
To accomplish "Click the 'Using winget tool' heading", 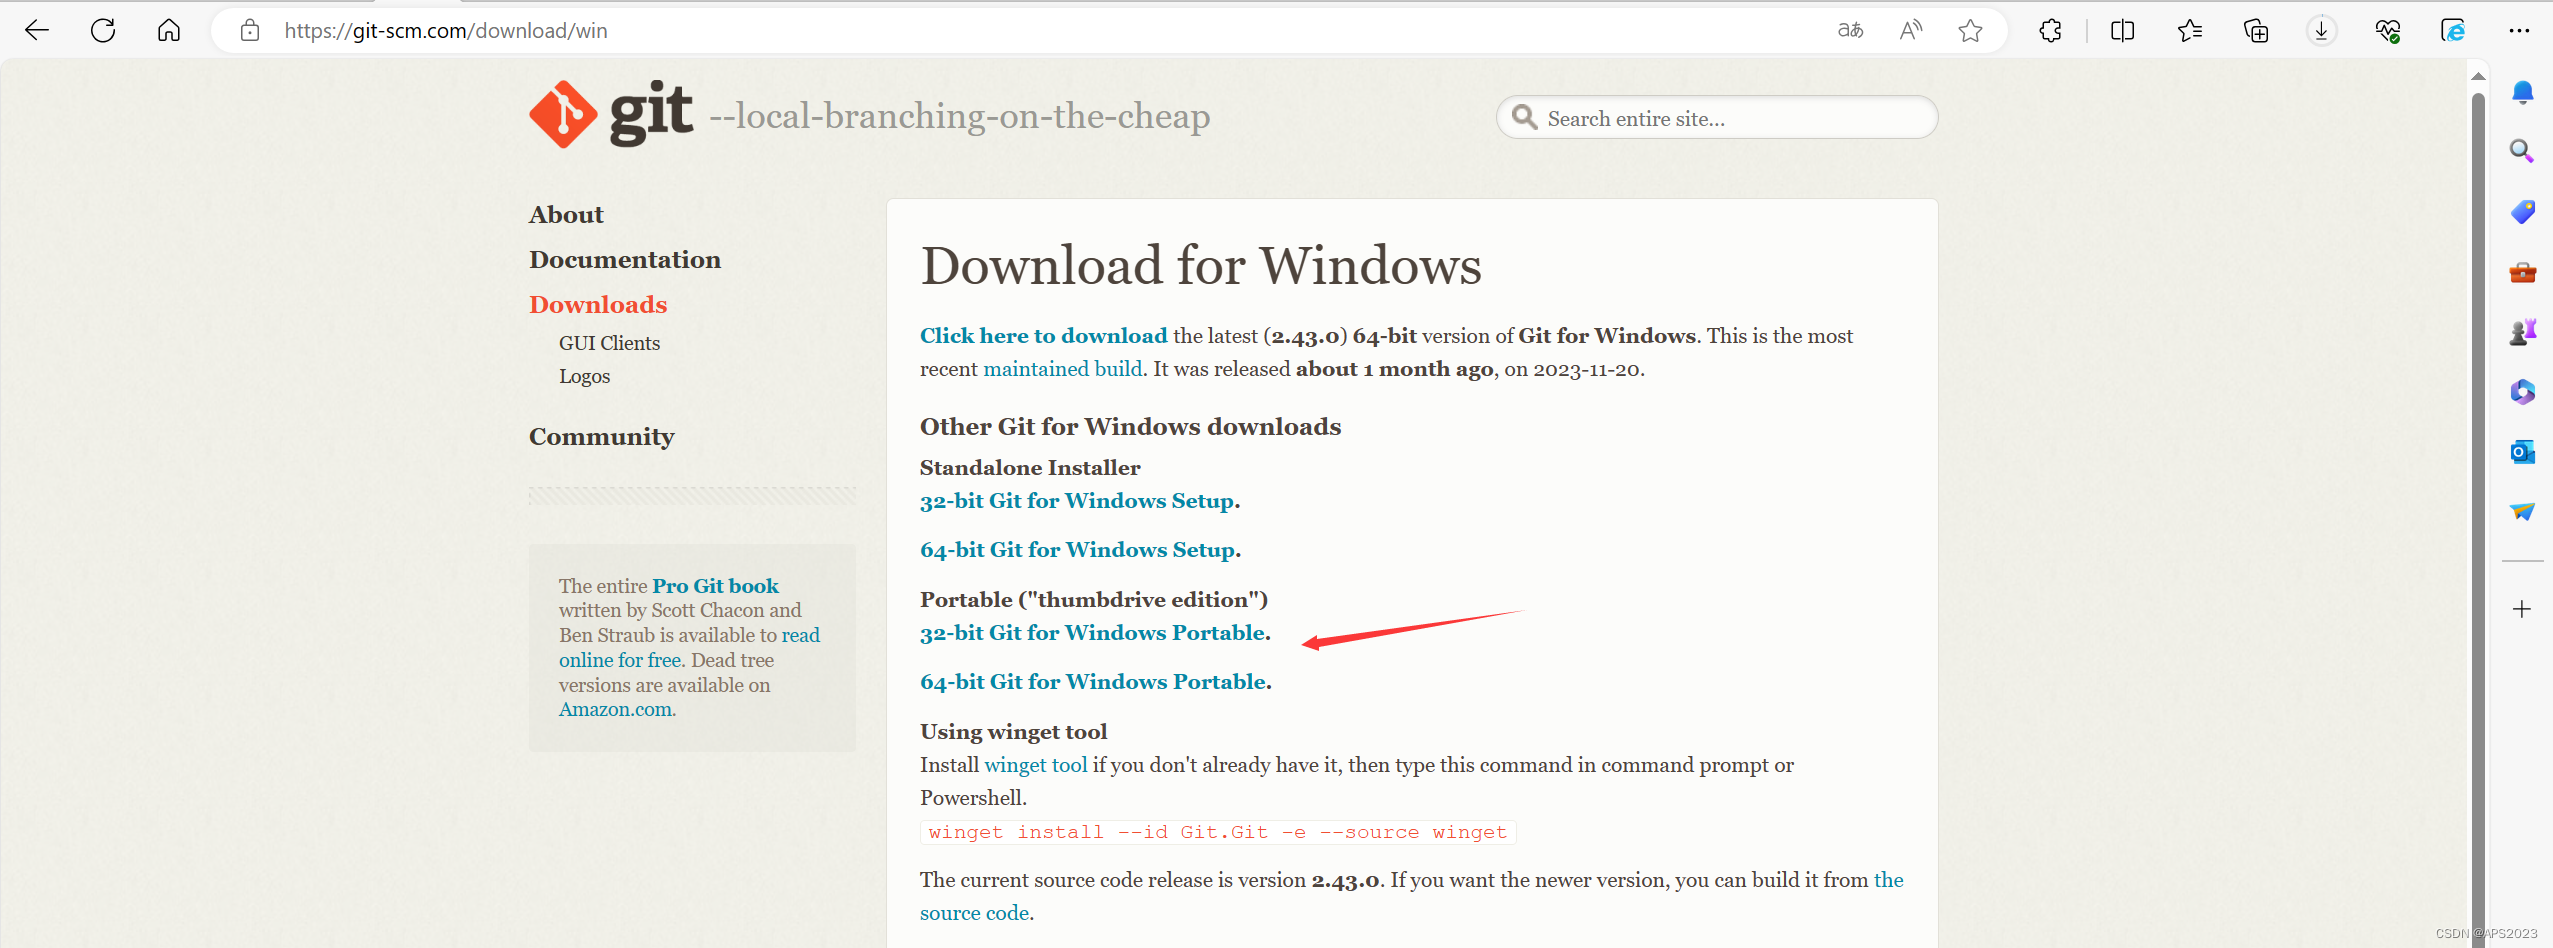I will 1013,731.
